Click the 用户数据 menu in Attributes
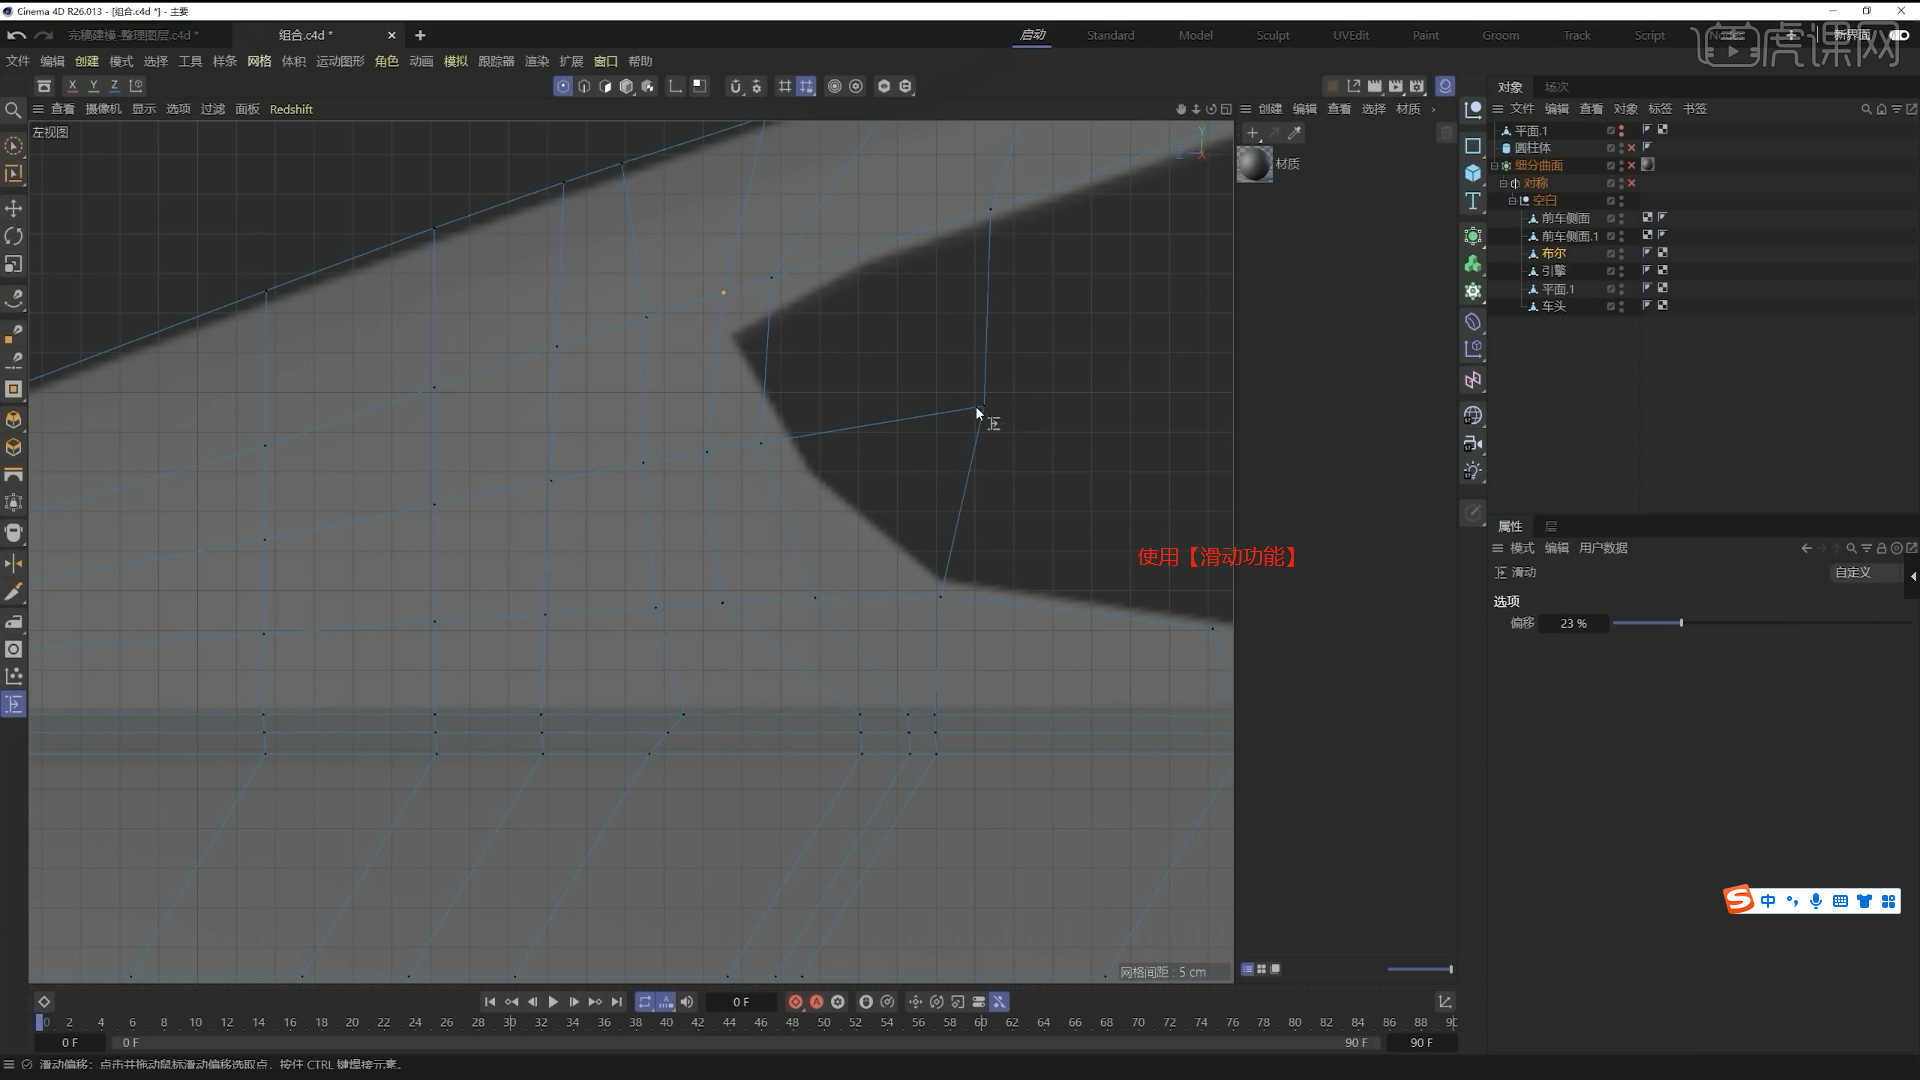This screenshot has height=1080, width=1920. (1603, 548)
